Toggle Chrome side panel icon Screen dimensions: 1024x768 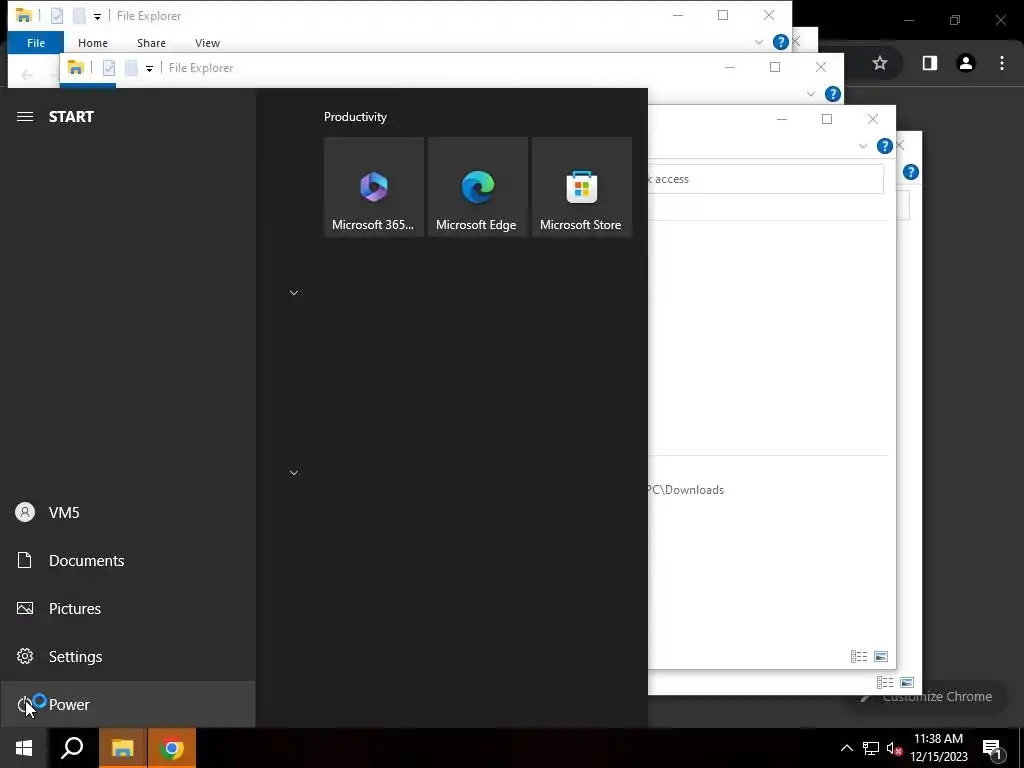(929, 63)
